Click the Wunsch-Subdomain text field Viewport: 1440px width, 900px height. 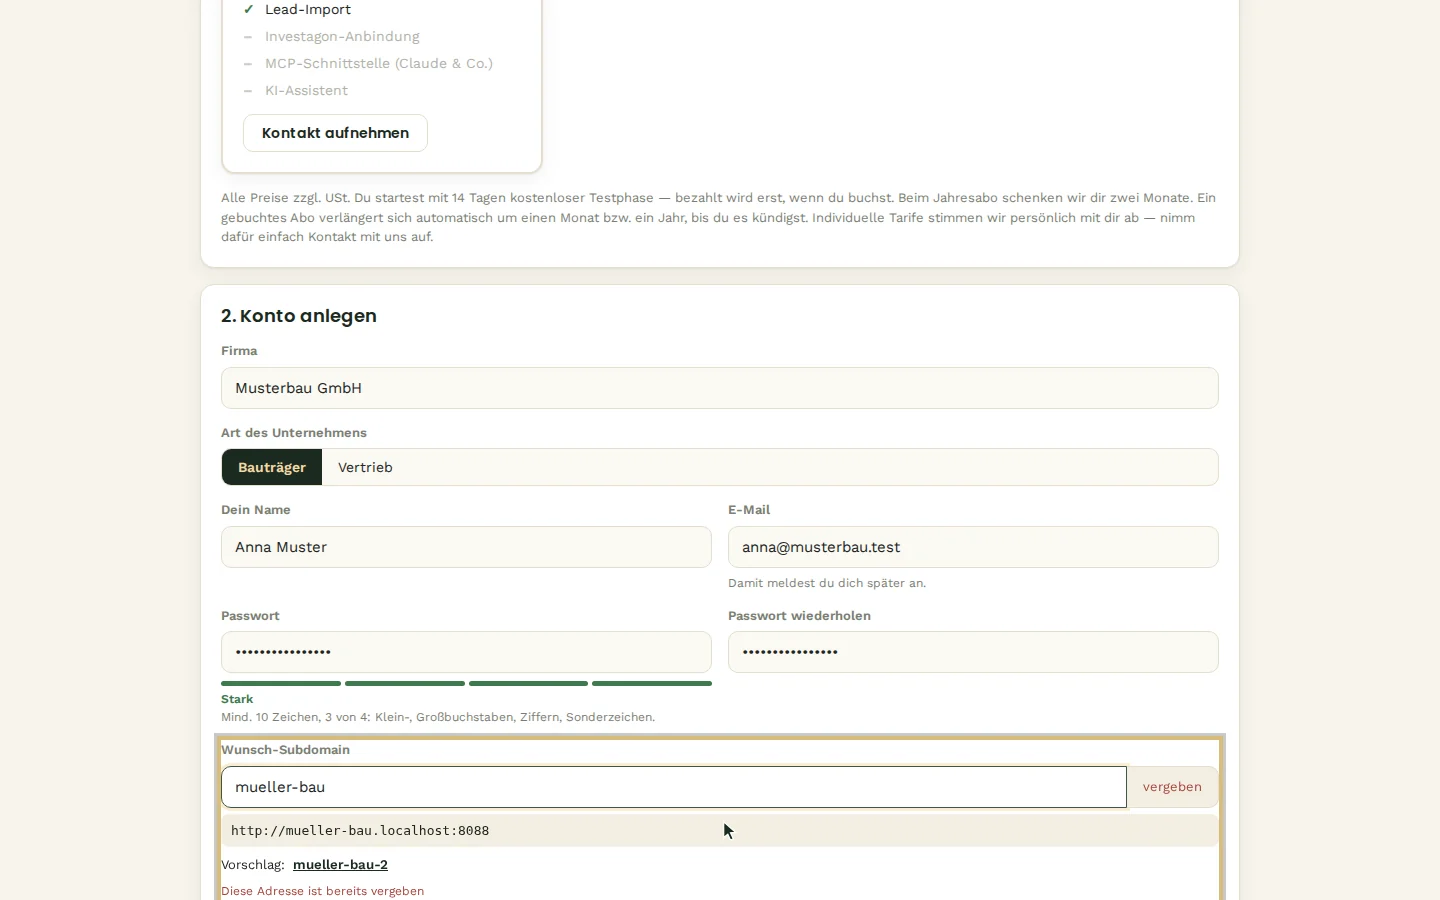674,787
